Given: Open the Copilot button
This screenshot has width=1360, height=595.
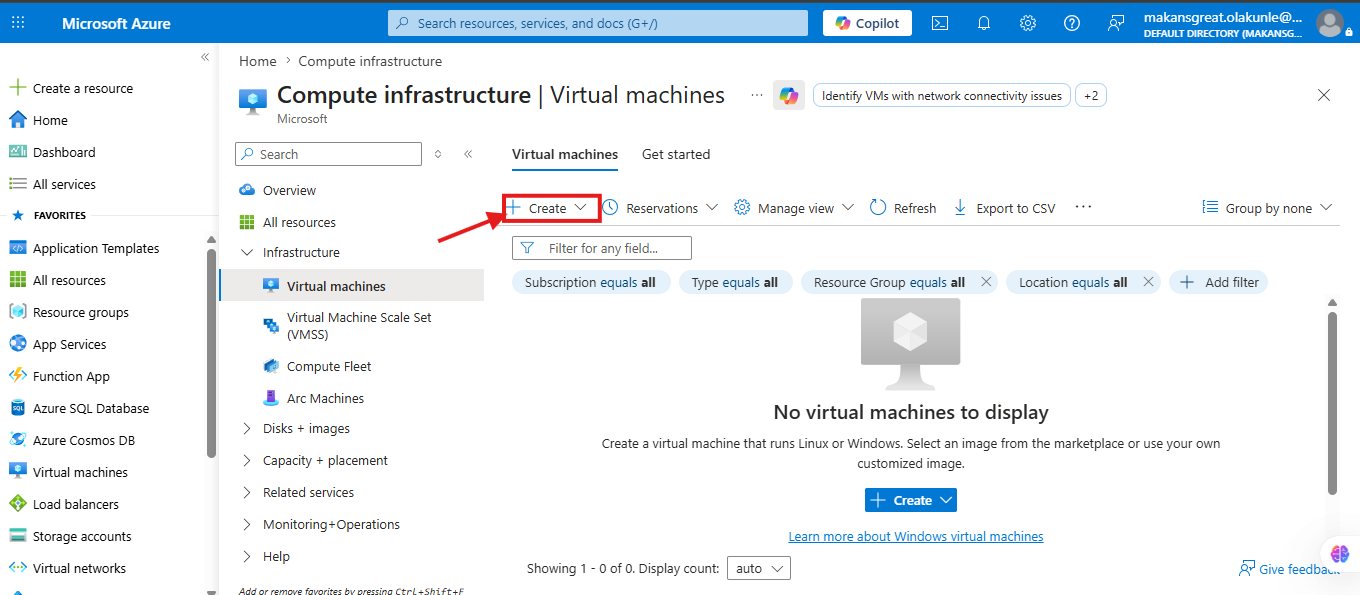Looking at the screenshot, I should pyautogui.click(x=868, y=23).
